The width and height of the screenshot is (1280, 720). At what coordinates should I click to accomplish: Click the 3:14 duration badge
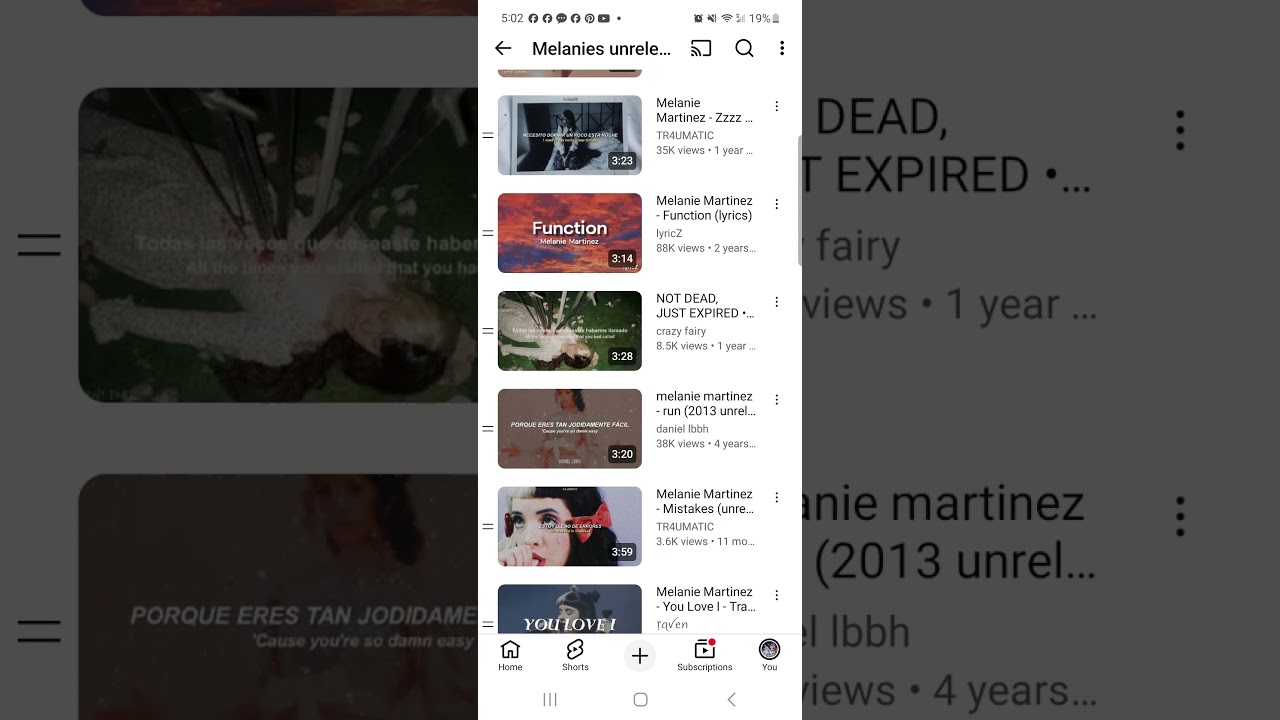click(622, 258)
